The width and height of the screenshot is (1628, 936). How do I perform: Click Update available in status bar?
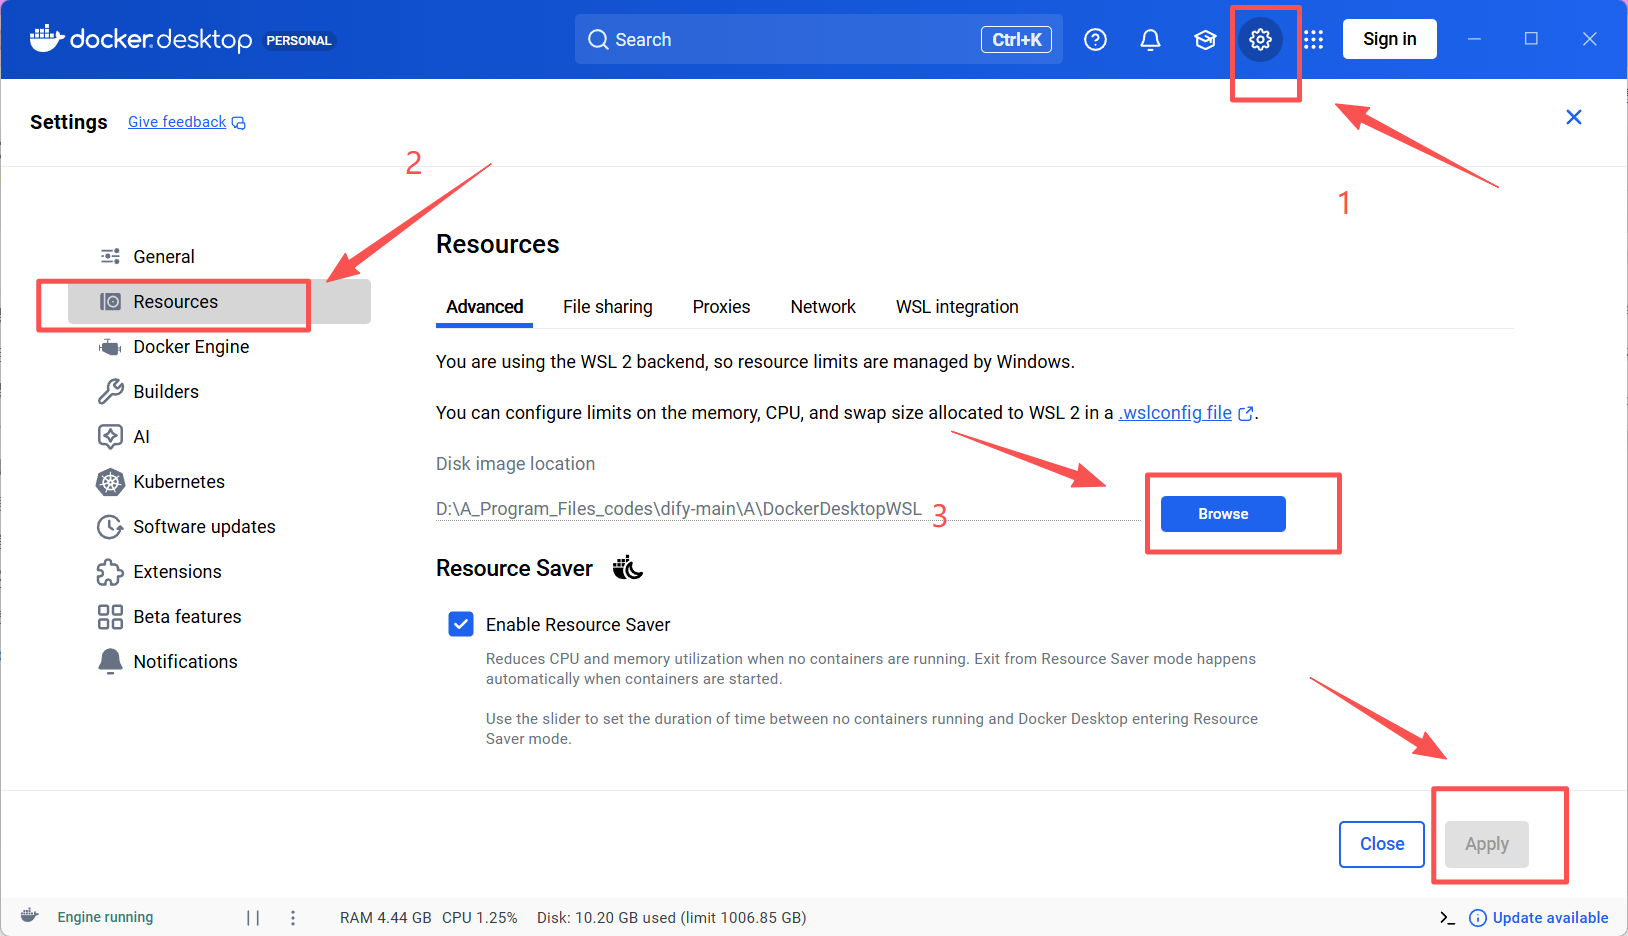point(1539,918)
